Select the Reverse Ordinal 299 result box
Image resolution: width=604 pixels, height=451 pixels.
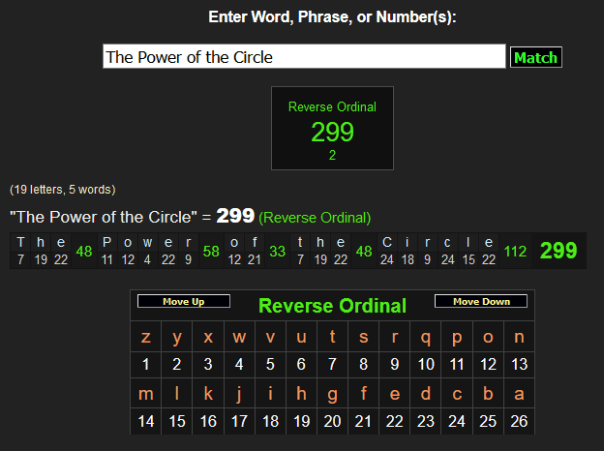332,127
